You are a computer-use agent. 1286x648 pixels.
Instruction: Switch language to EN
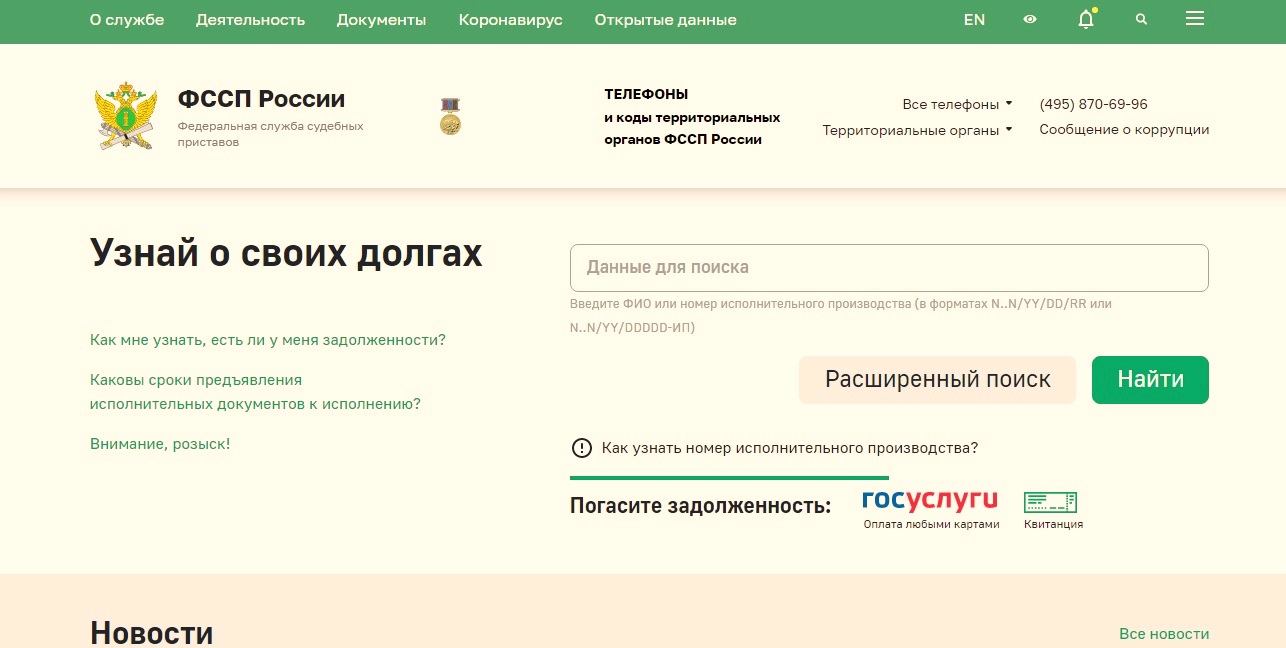pyautogui.click(x=974, y=19)
